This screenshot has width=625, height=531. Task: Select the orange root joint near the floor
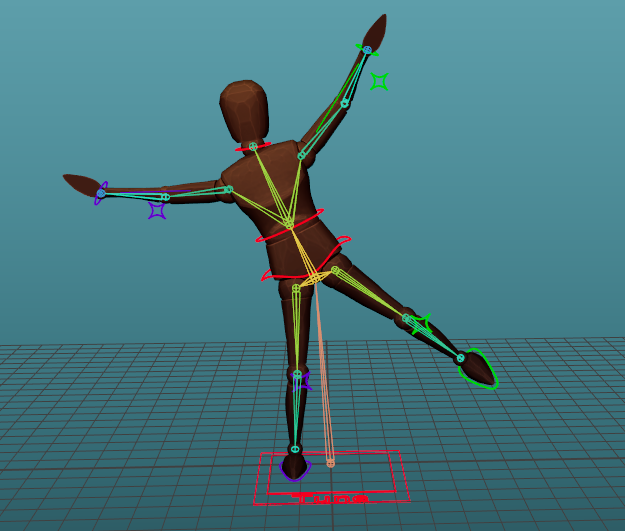[x=331, y=463]
